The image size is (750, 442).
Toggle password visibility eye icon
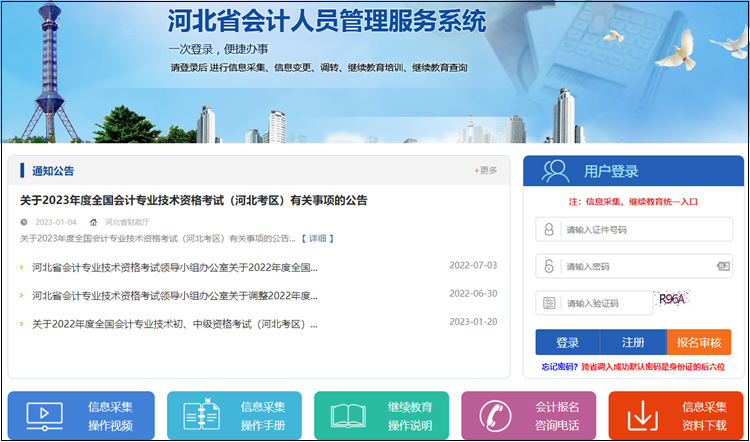pos(723,266)
